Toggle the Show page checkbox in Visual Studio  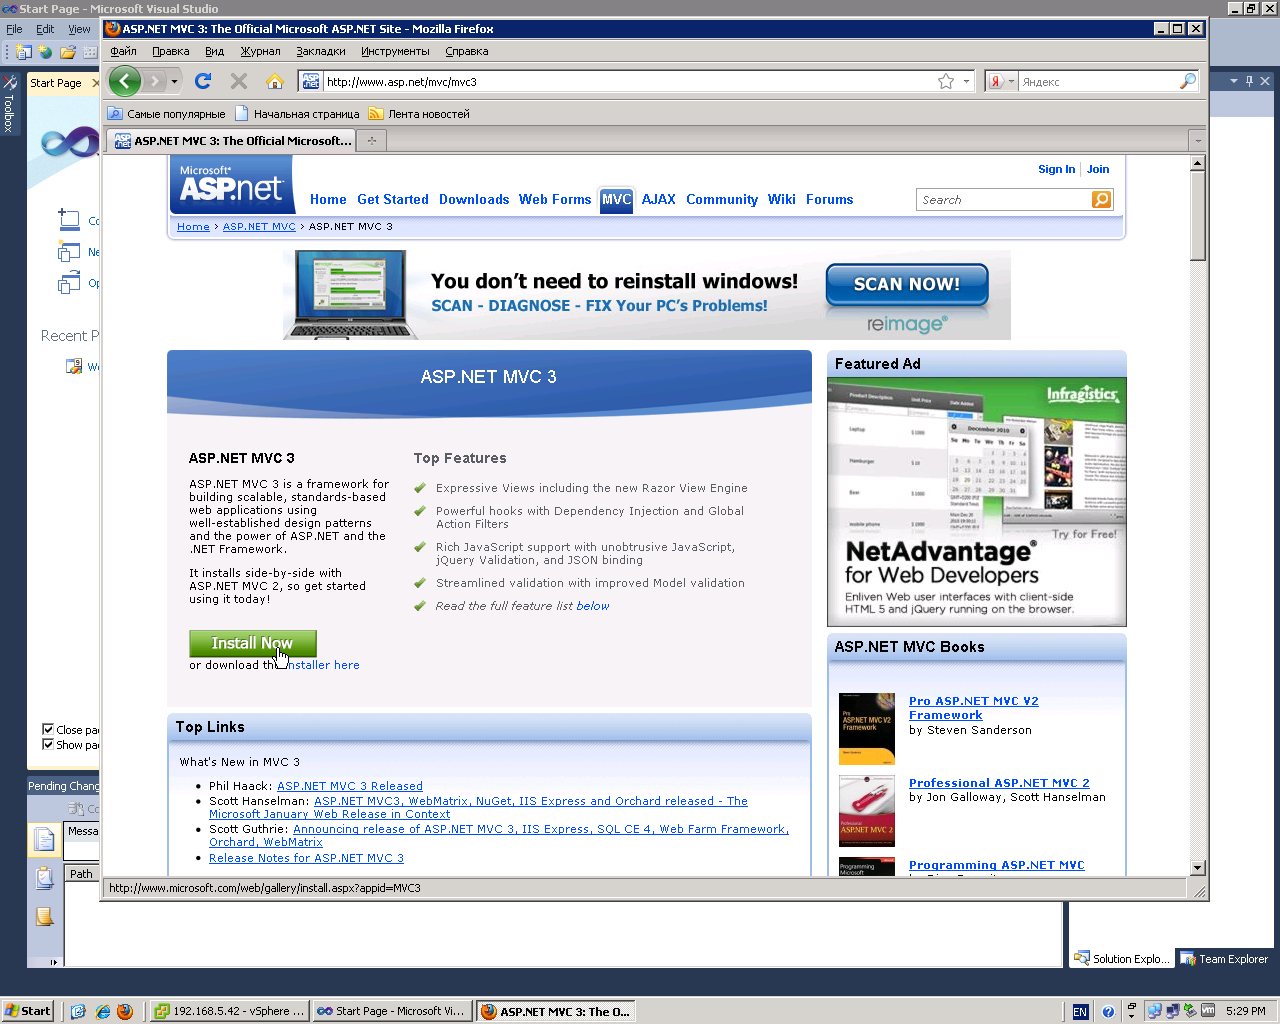pos(48,744)
